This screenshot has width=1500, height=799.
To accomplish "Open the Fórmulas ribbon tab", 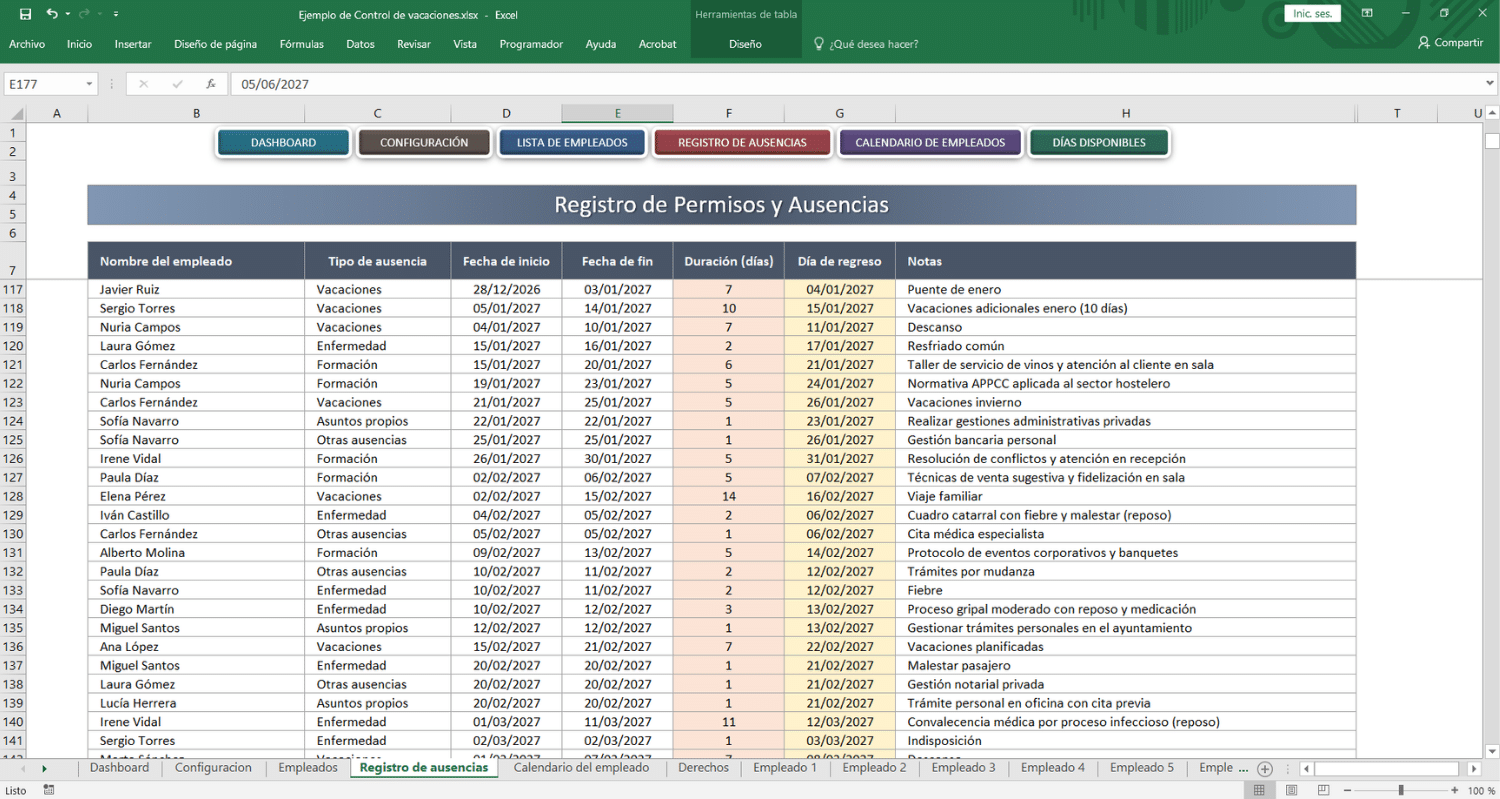I will point(301,44).
